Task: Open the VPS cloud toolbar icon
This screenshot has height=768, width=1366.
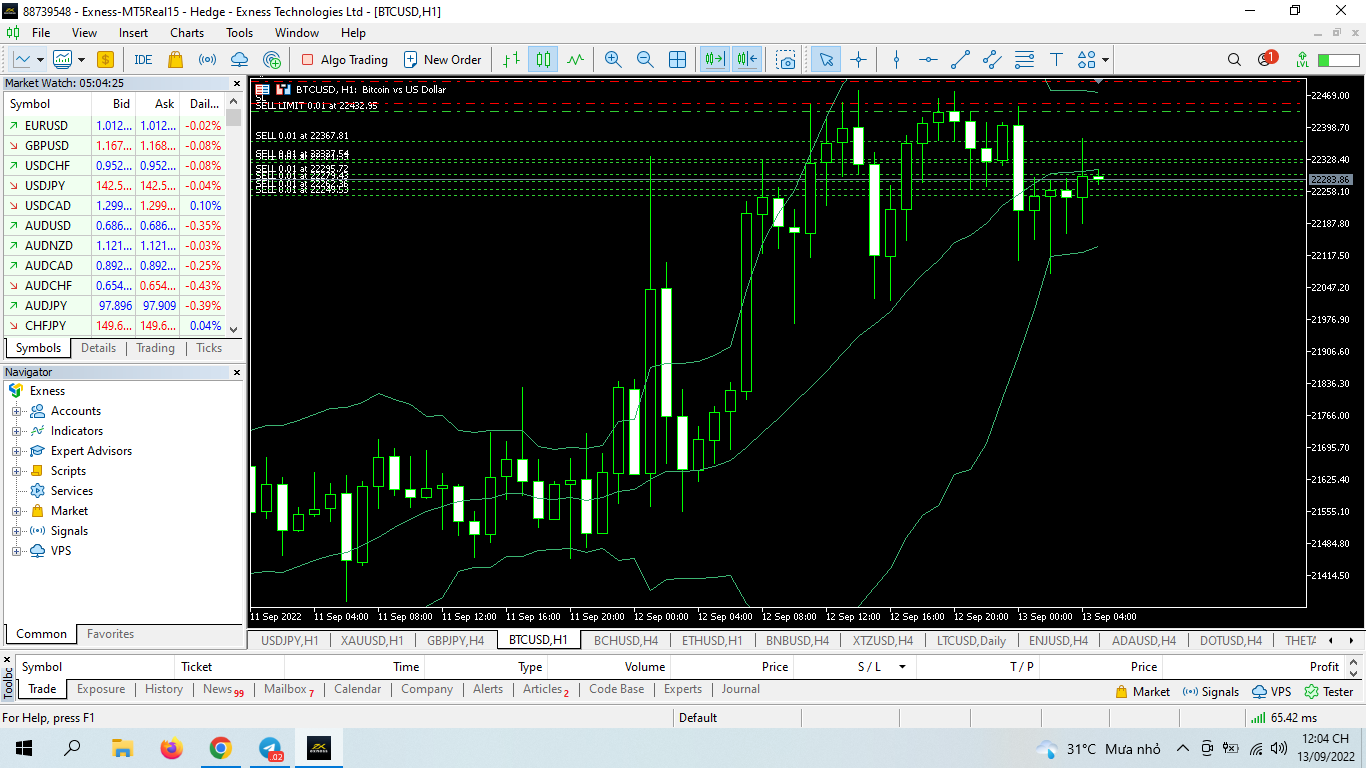Action: (x=240, y=59)
